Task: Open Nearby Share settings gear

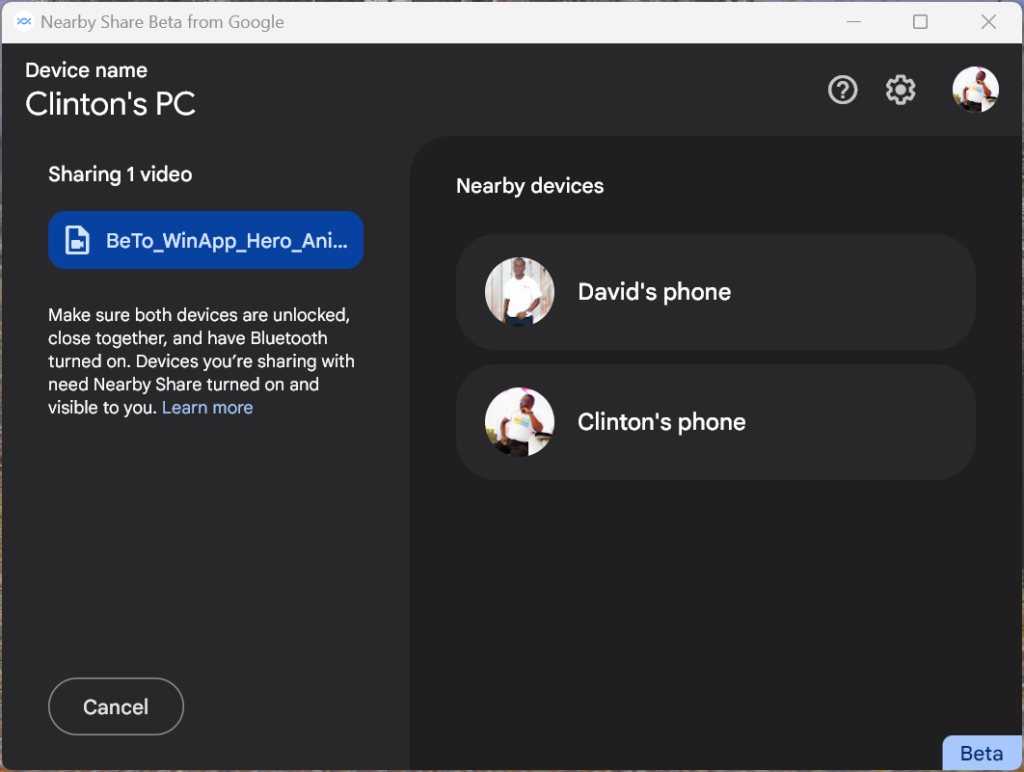Action: pos(901,89)
